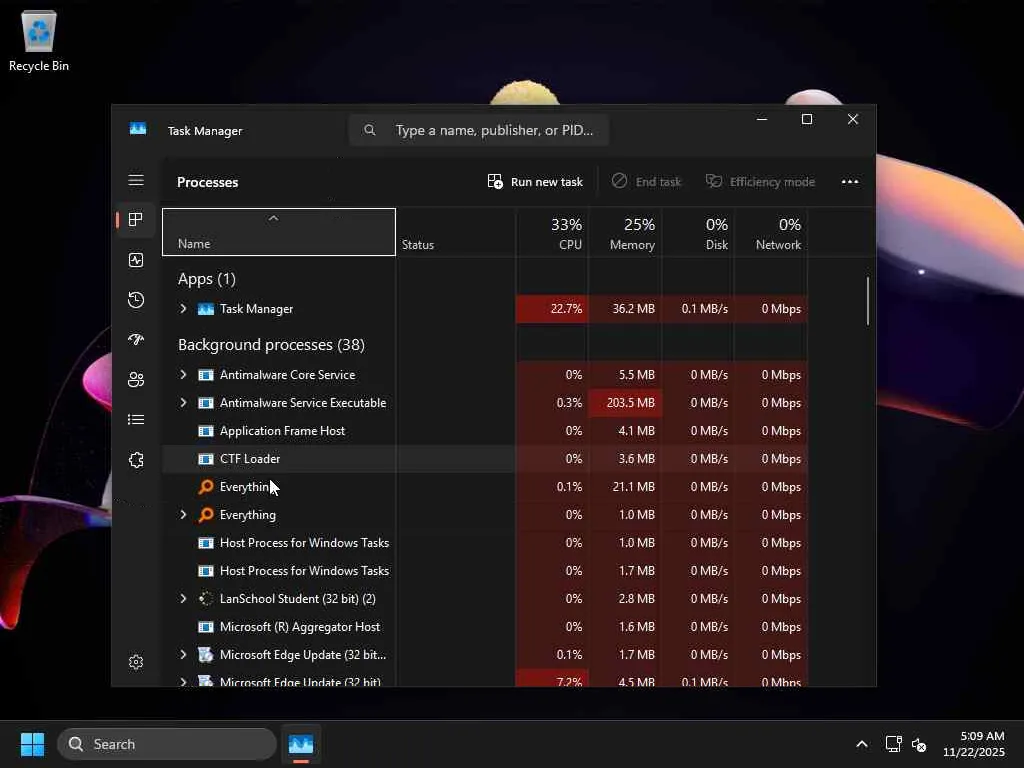
Task: Open the Details sidebar icon
Action: [x=136, y=419]
